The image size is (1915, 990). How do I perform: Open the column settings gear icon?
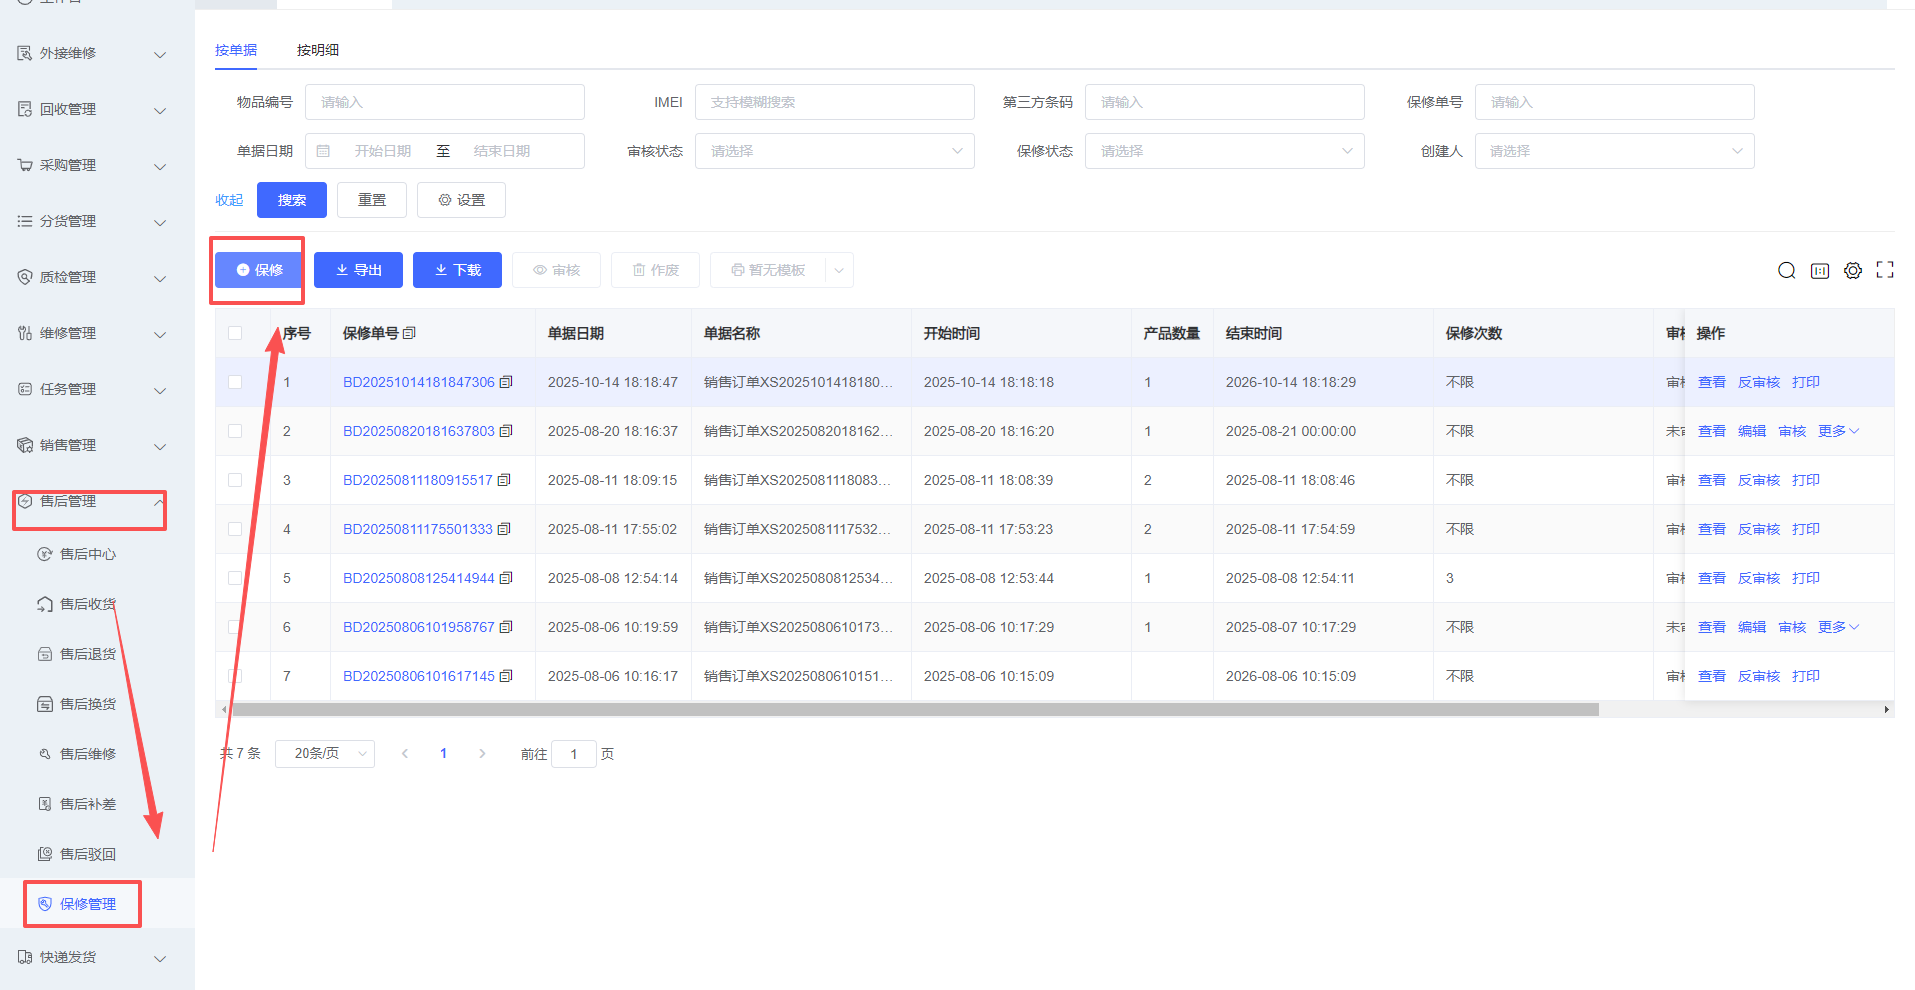coord(1853,271)
